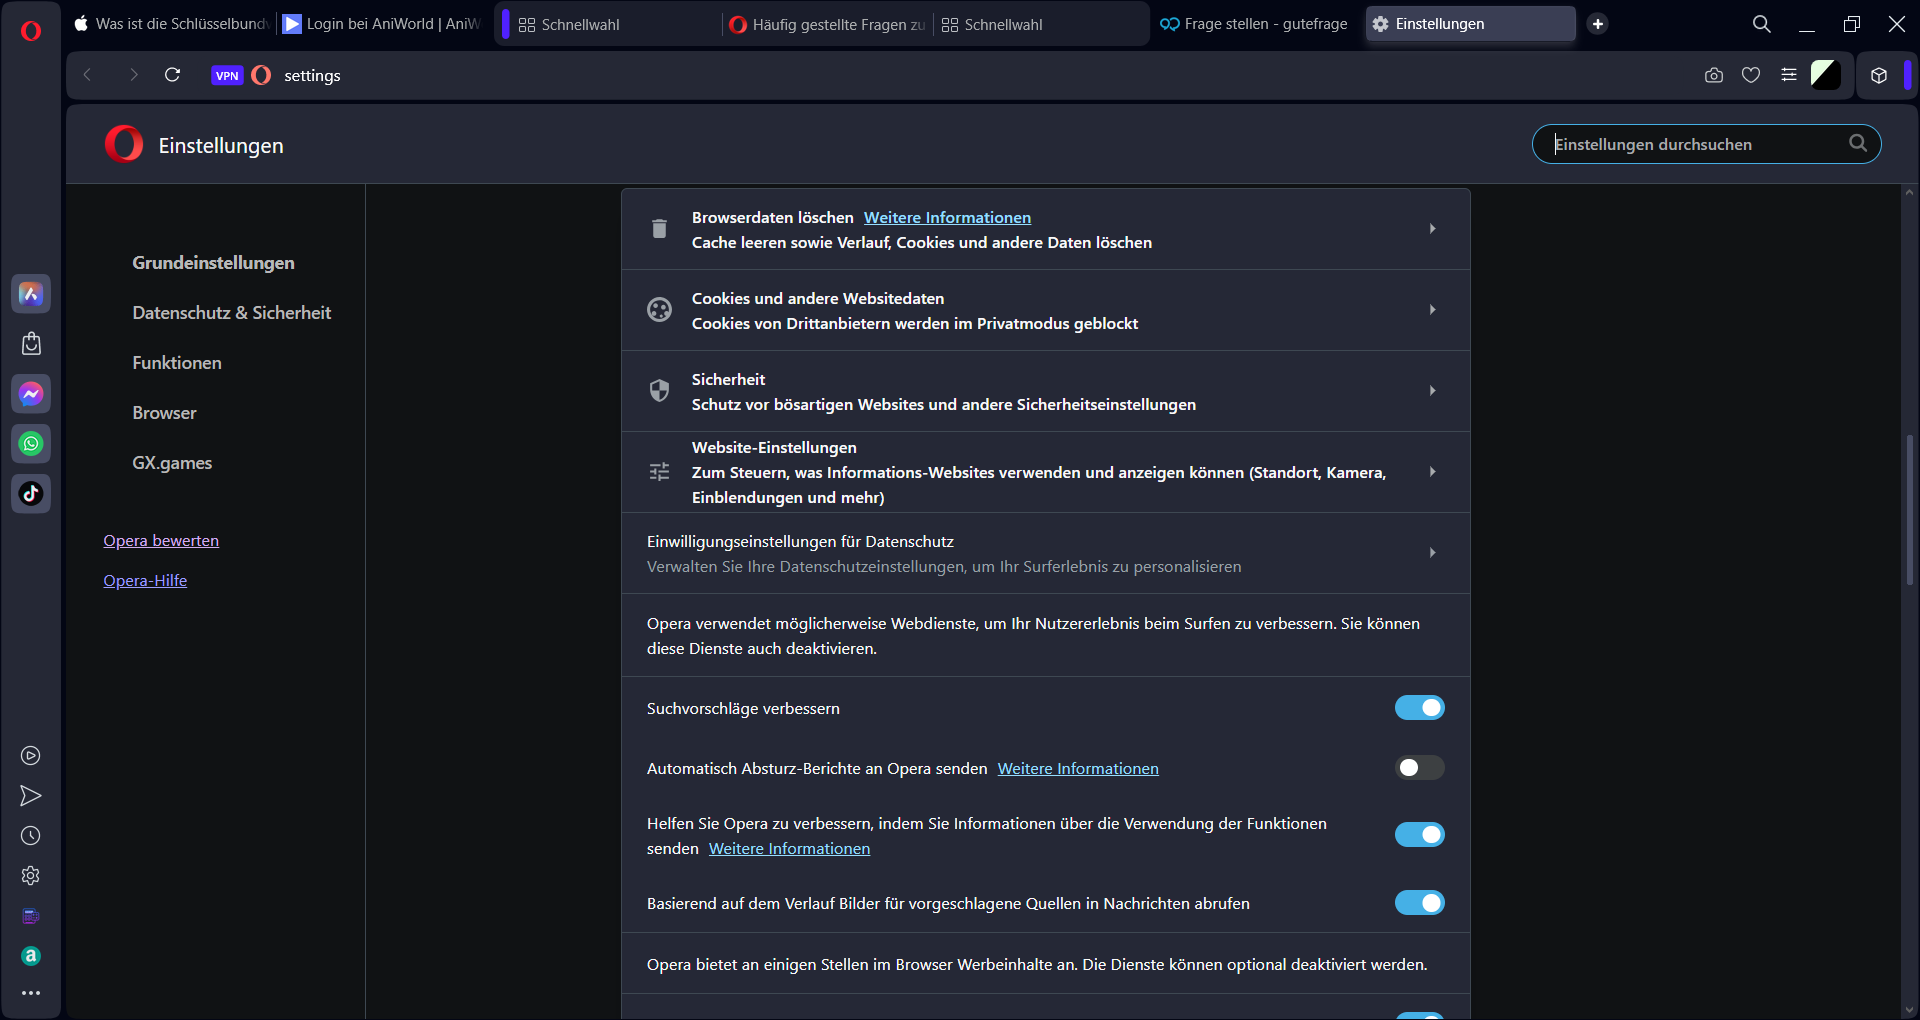1920x1020 pixels.
Task: Click the snapshot camera icon
Action: click(x=1713, y=75)
